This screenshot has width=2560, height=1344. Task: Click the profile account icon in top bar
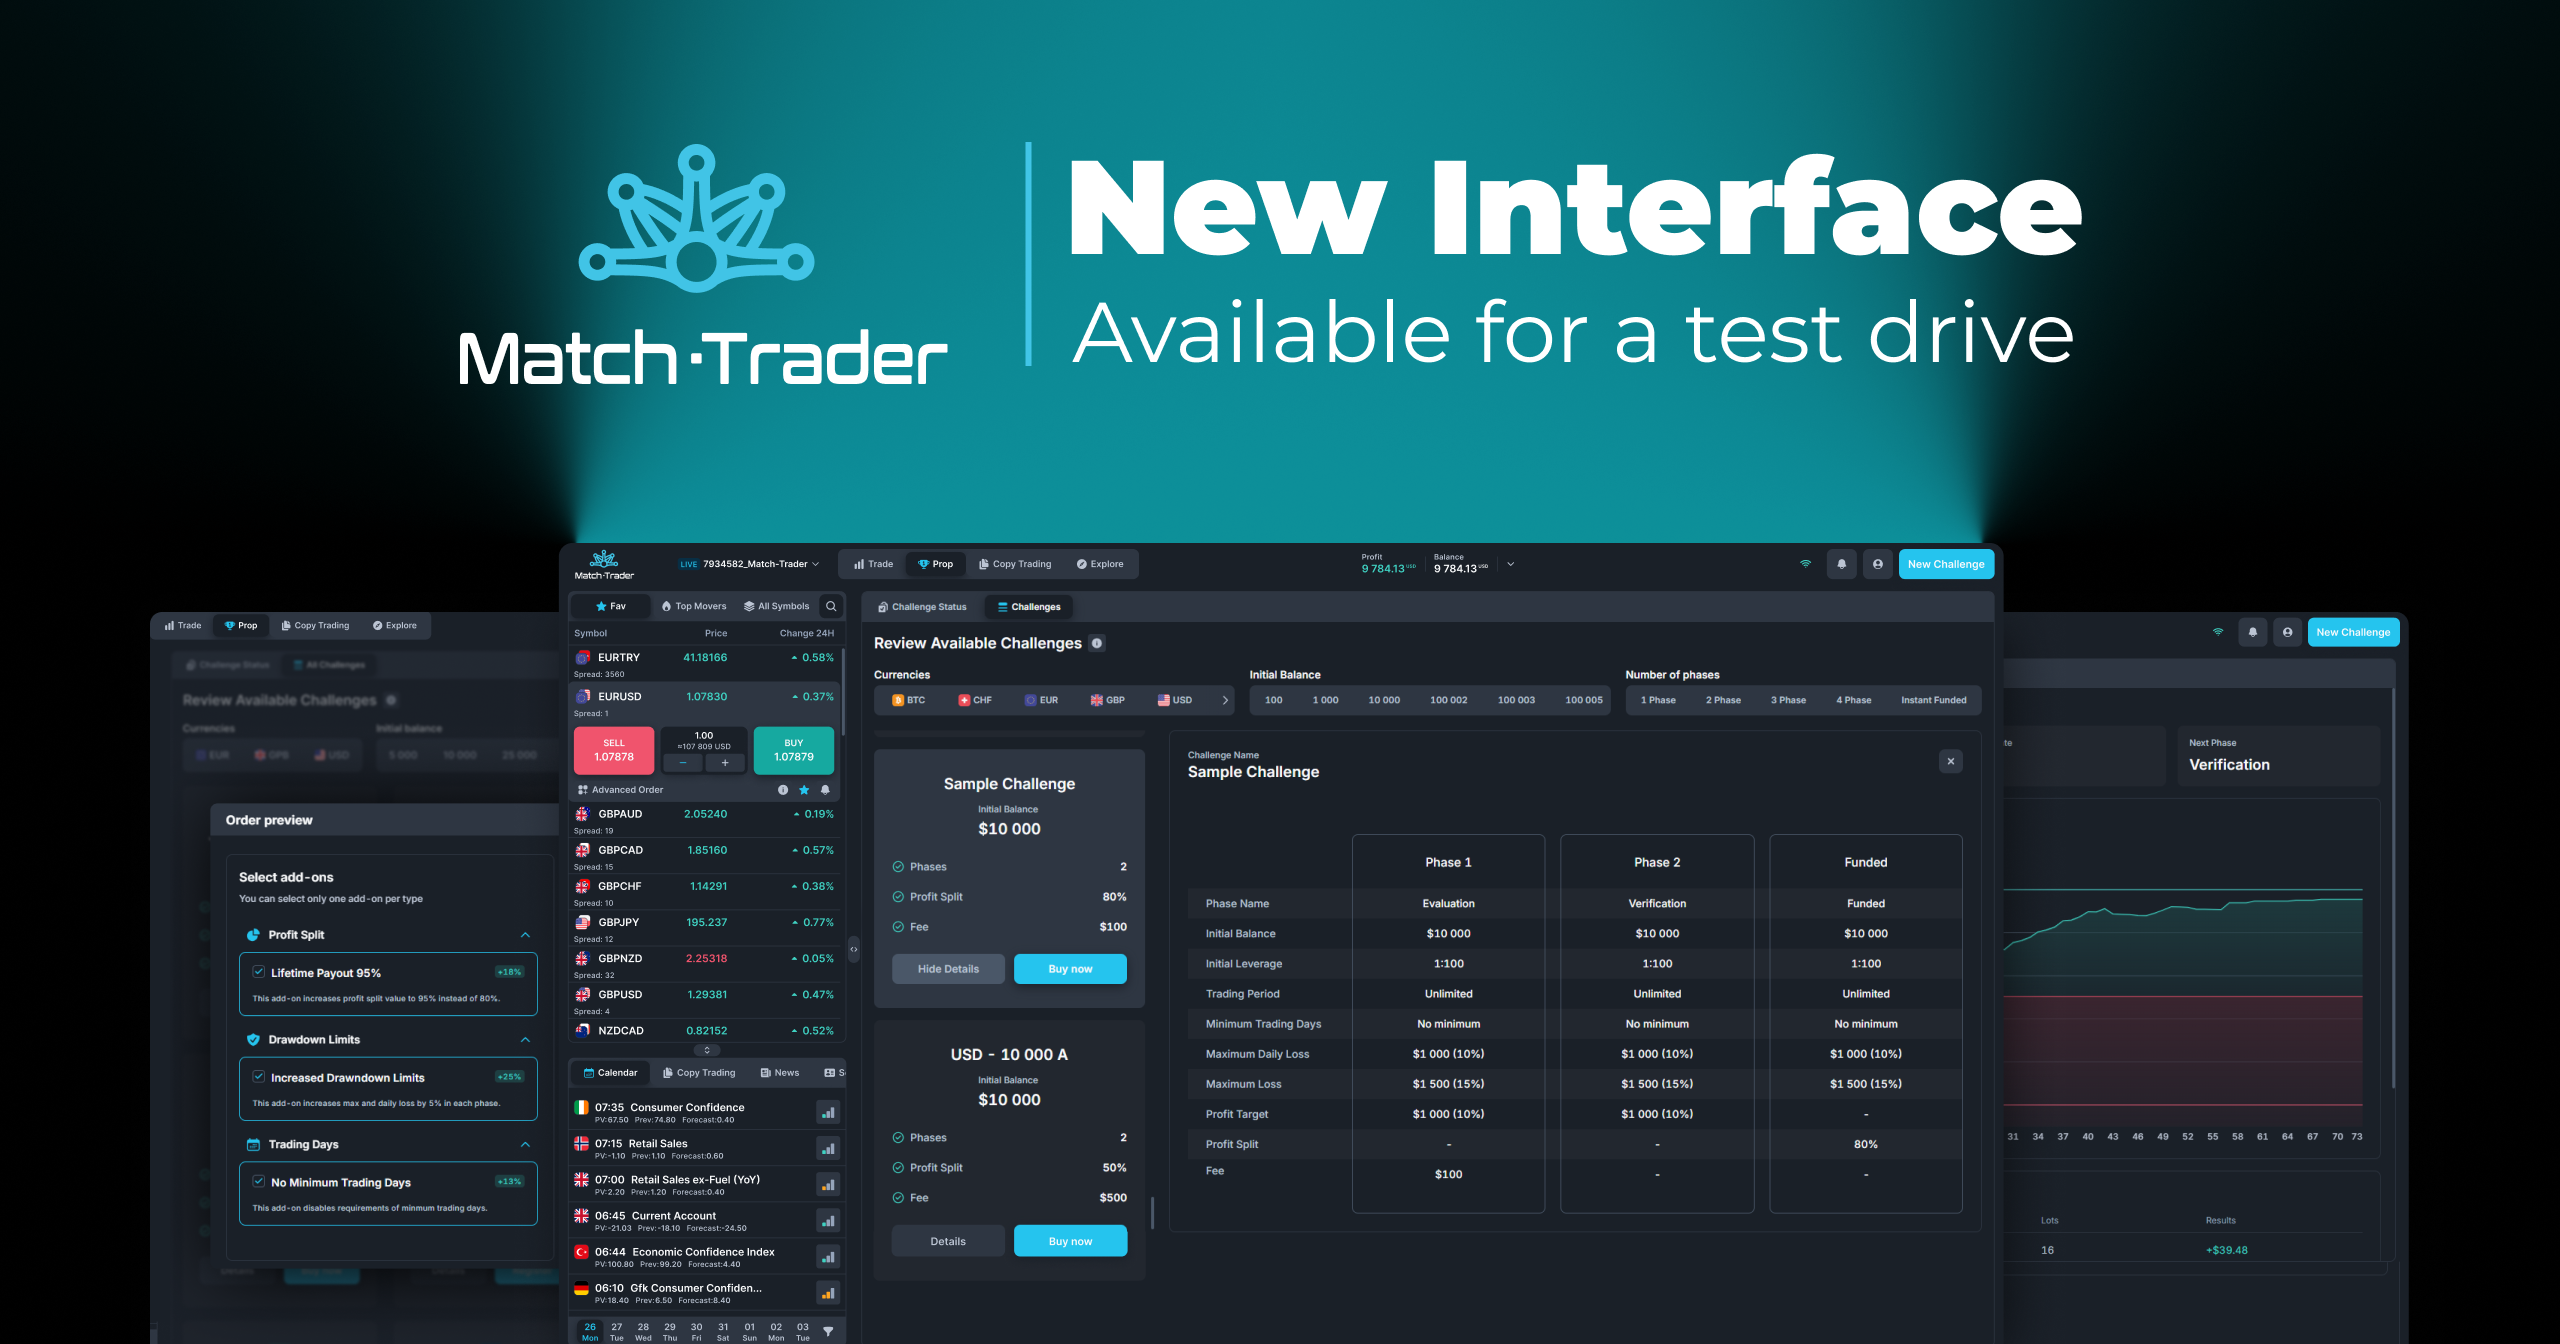coord(1877,563)
